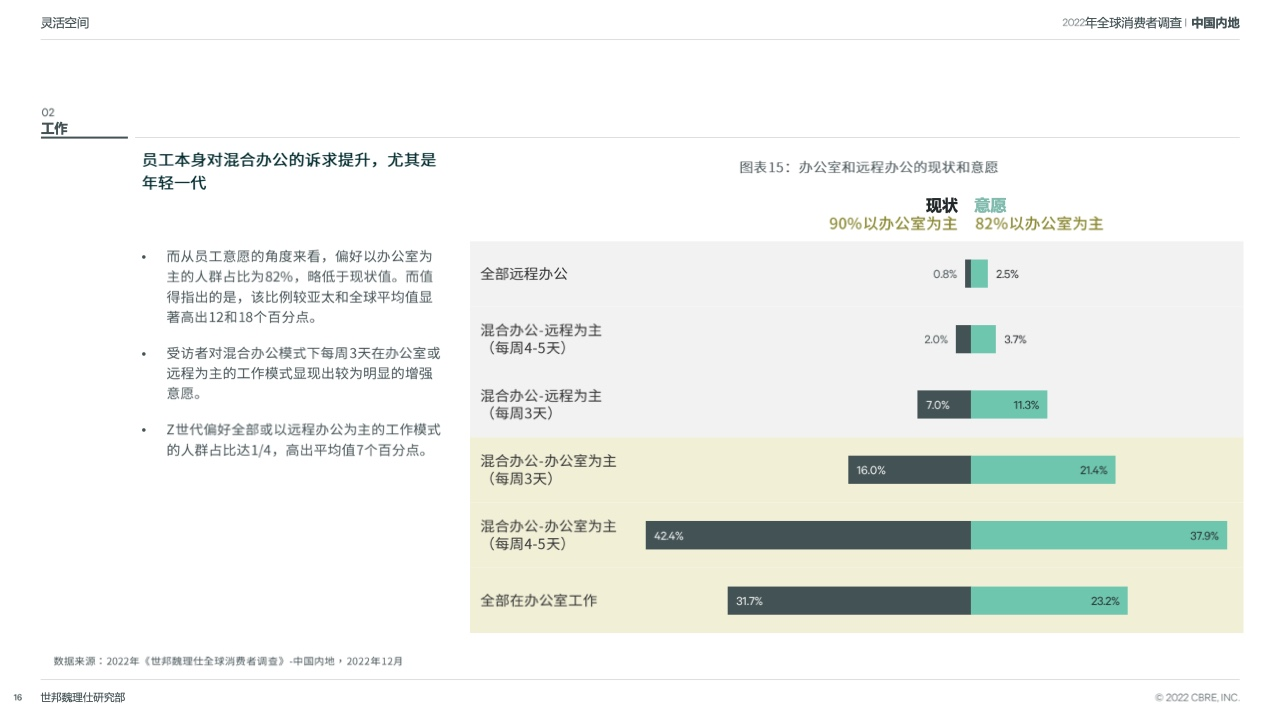This screenshot has height=720, width=1280.
Task: Select the 21.4% green bar
Action: (1043, 470)
